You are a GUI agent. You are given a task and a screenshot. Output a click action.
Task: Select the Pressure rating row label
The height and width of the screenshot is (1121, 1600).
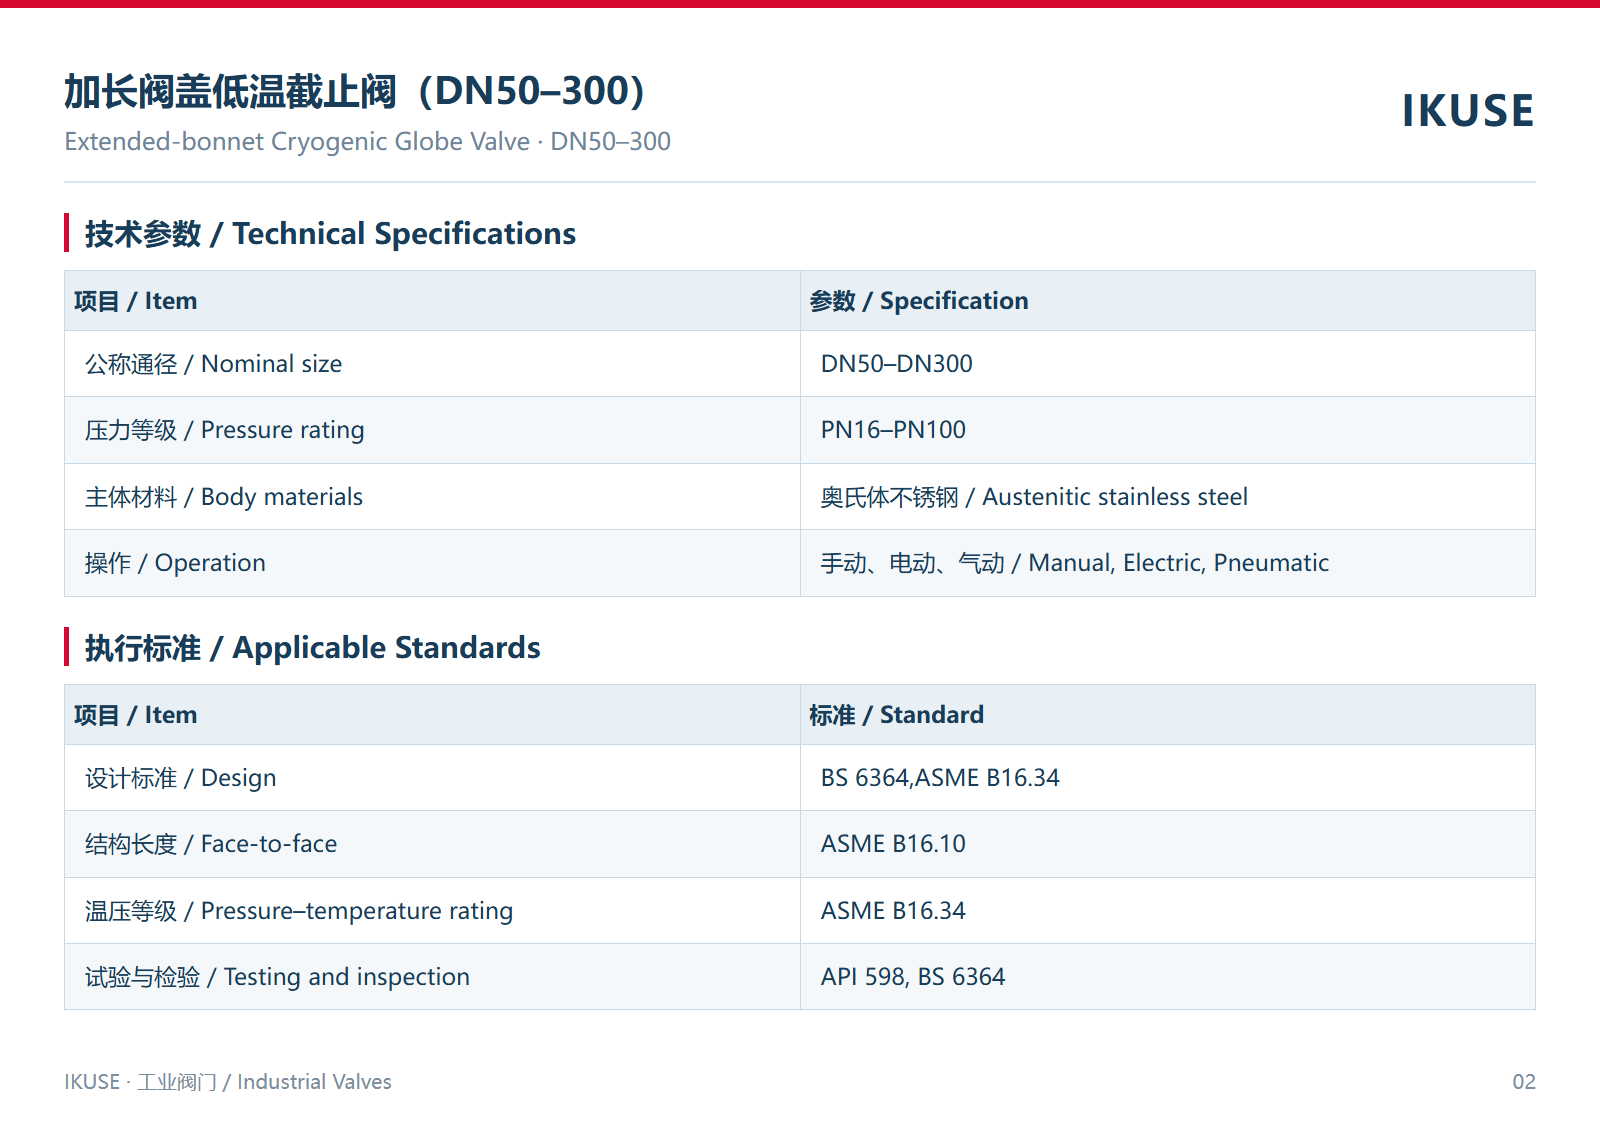tap(224, 430)
